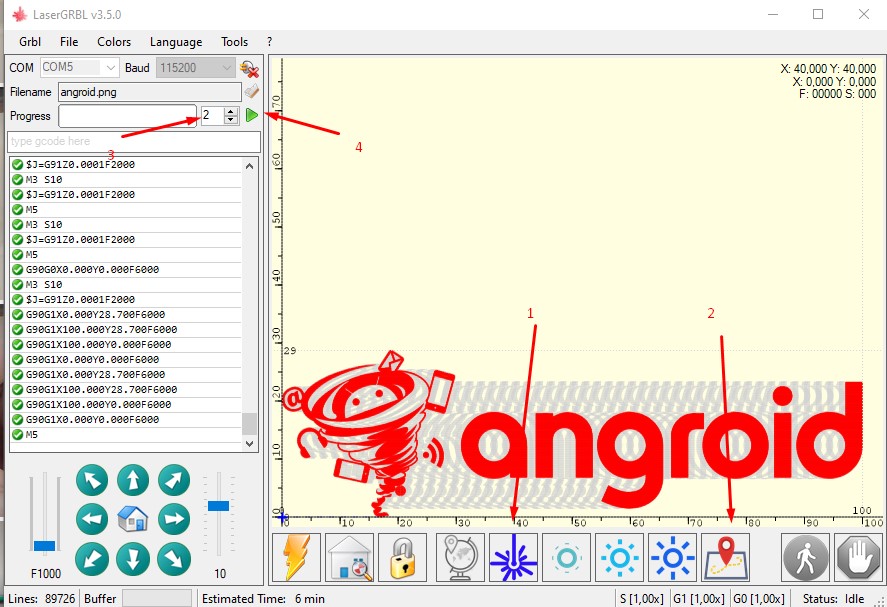Expand the Baud rate 115200 dropdown
Viewport: 887px width, 607px height.
point(226,68)
